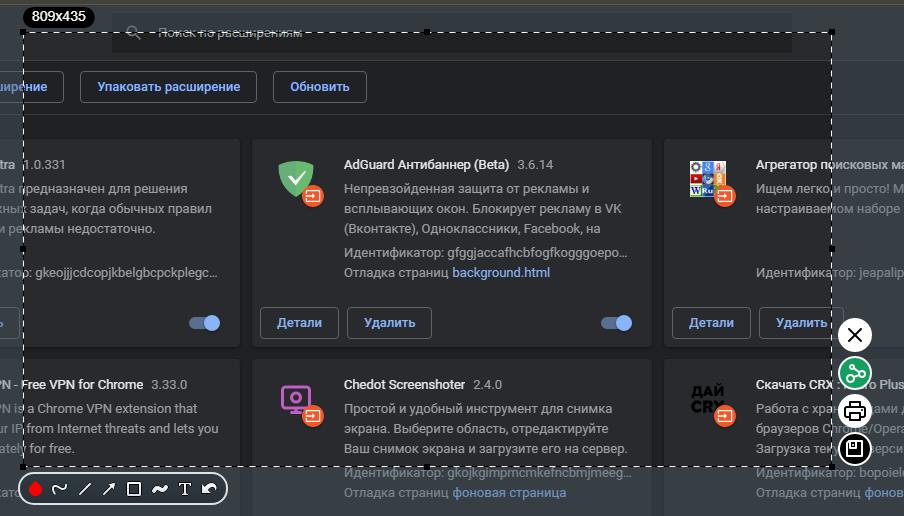Click the AdGuard green shield icon
Image resolution: width=904 pixels, height=516 pixels.
296,178
